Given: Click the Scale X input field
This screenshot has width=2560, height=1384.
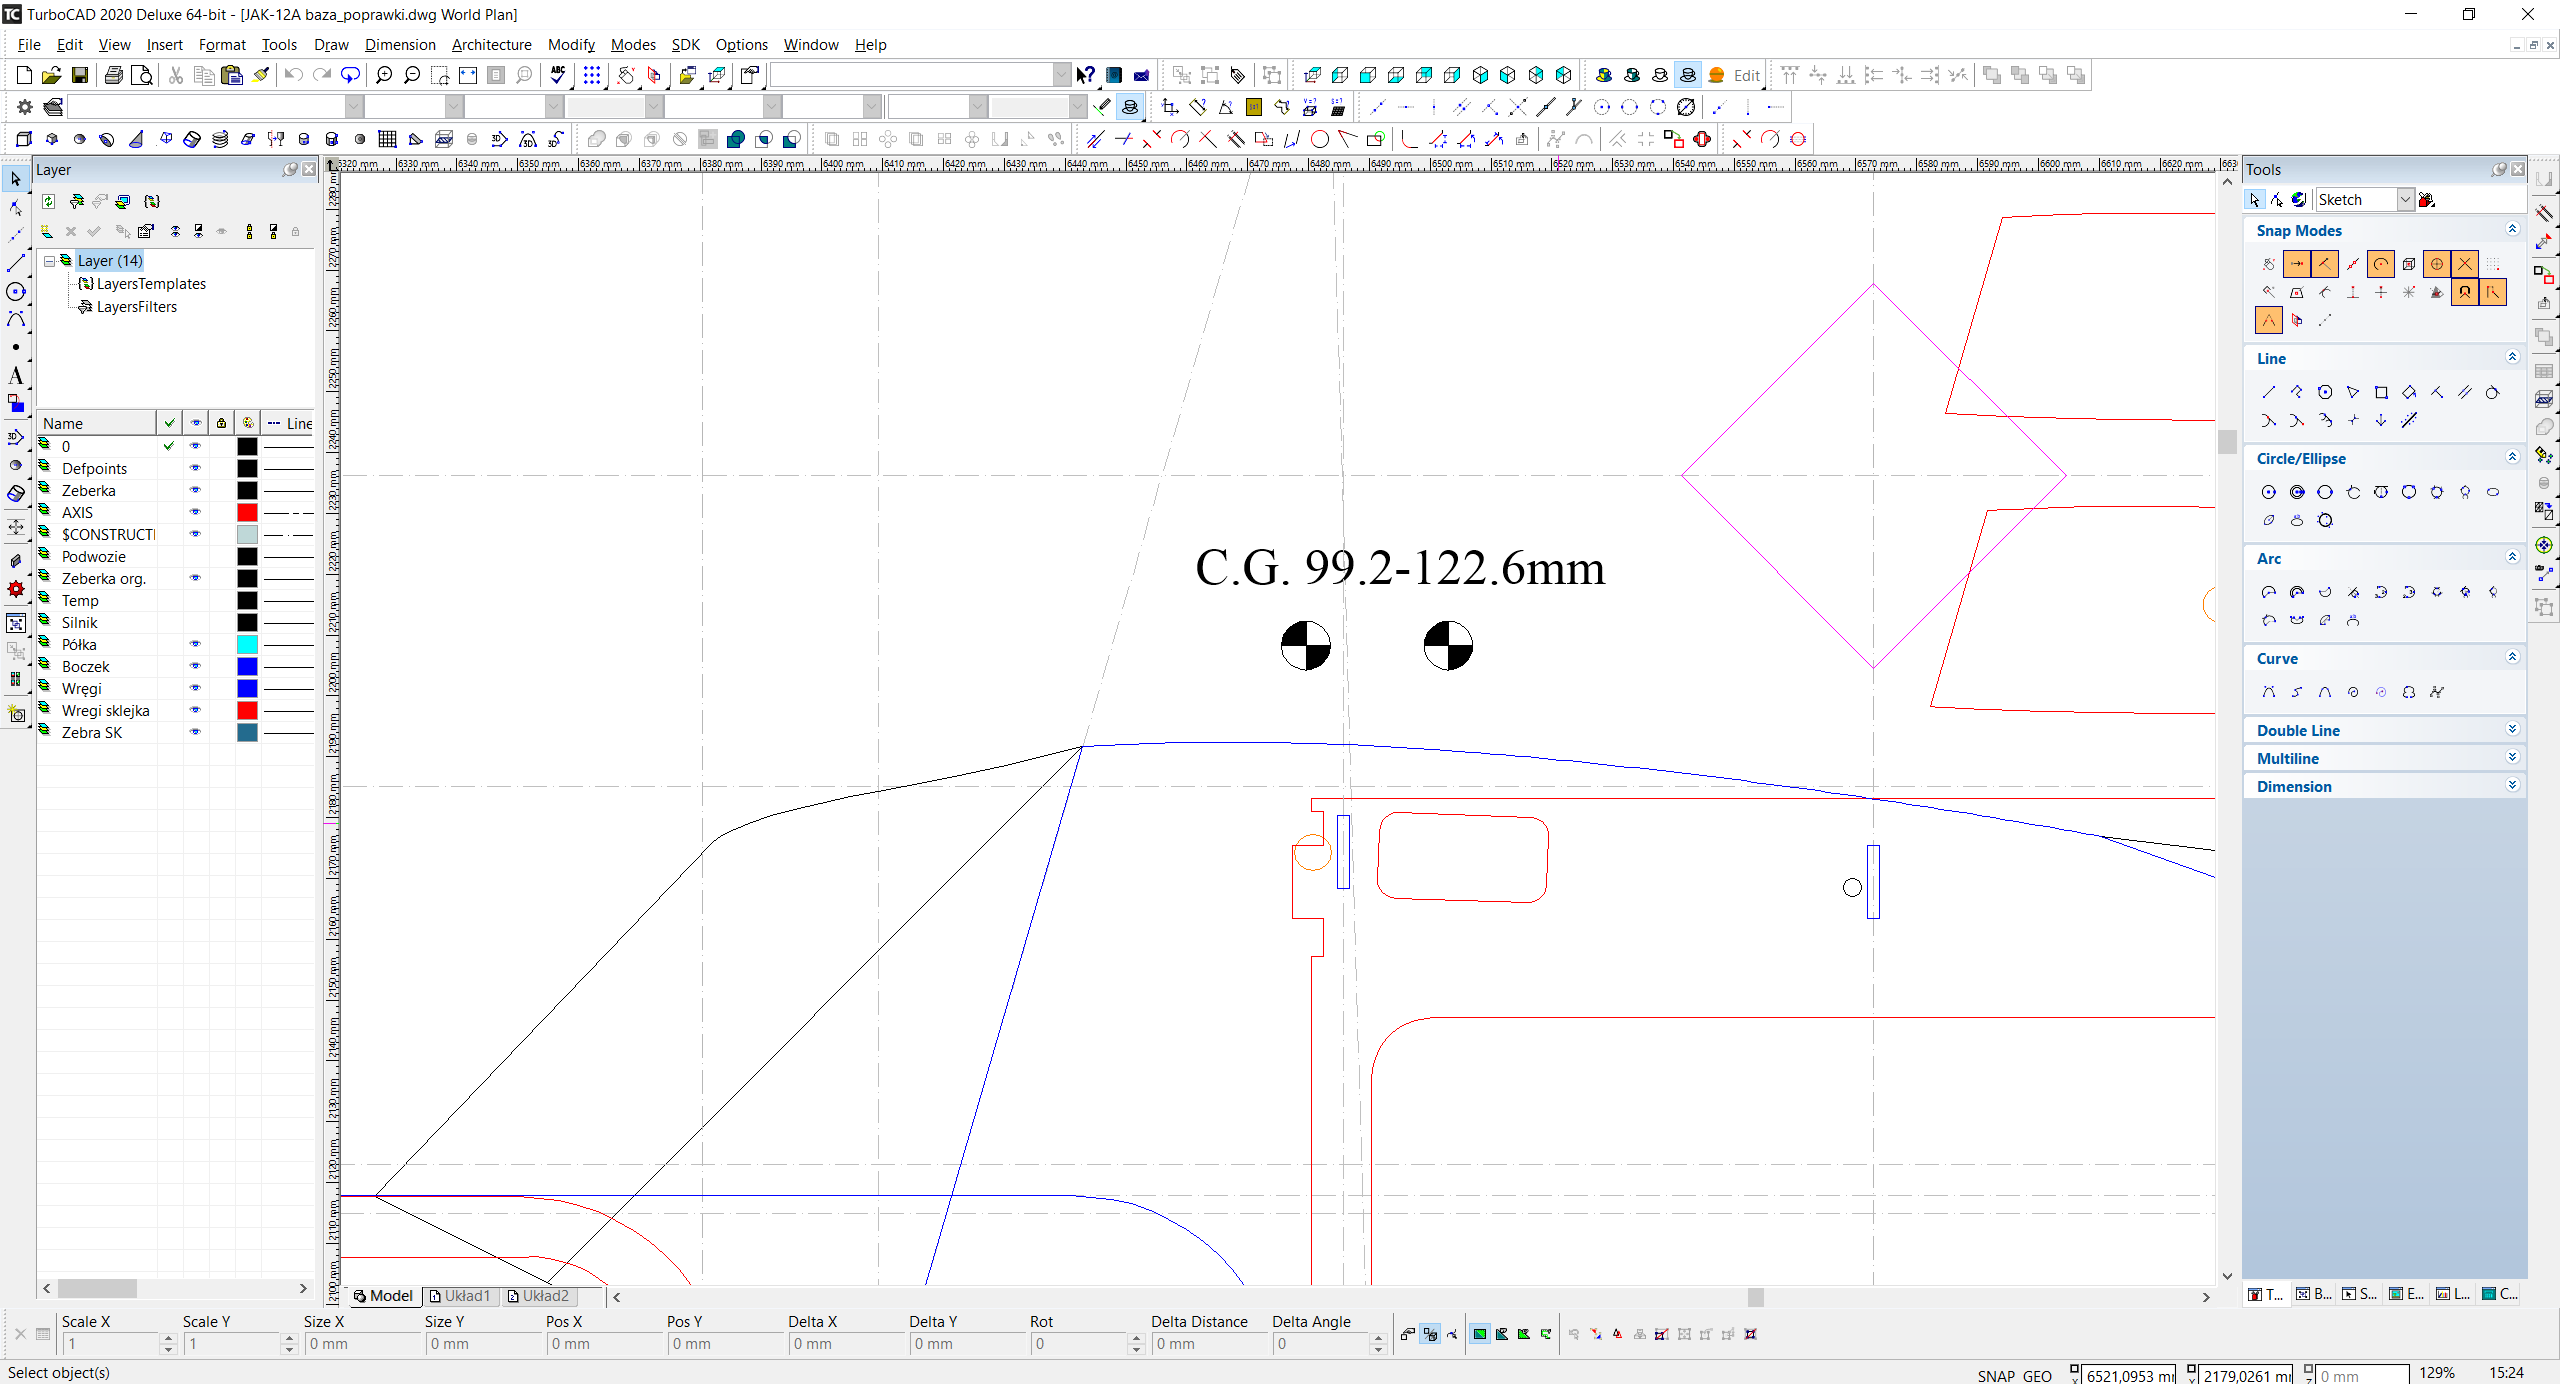Looking at the screenshot, I should click(110, 1344).
